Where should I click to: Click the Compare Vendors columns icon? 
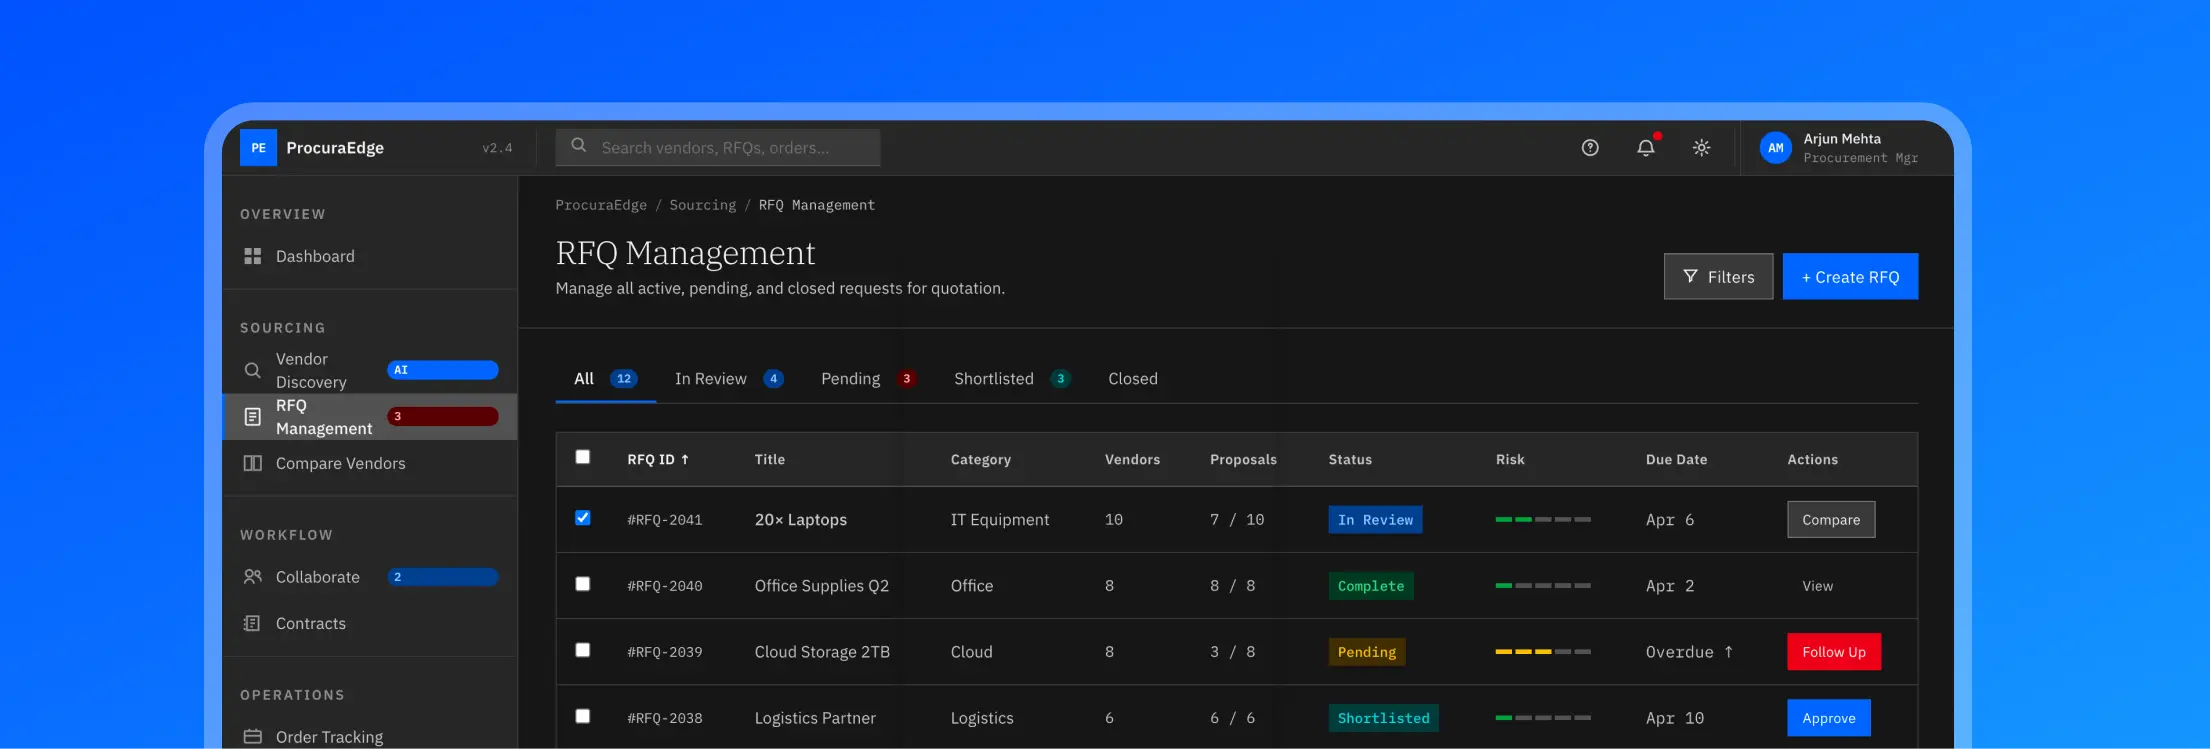click(252, 464)
